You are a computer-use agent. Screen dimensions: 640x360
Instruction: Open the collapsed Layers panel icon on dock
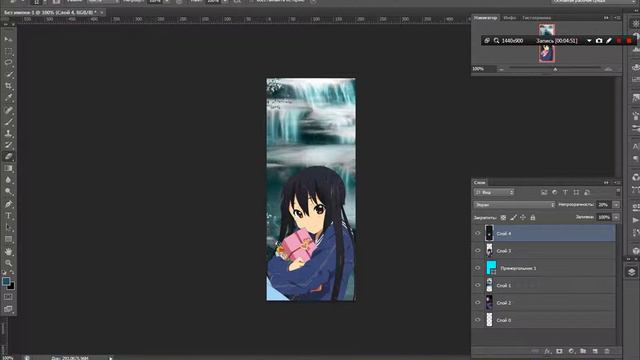pyautogui.click(x=632, y=272)
